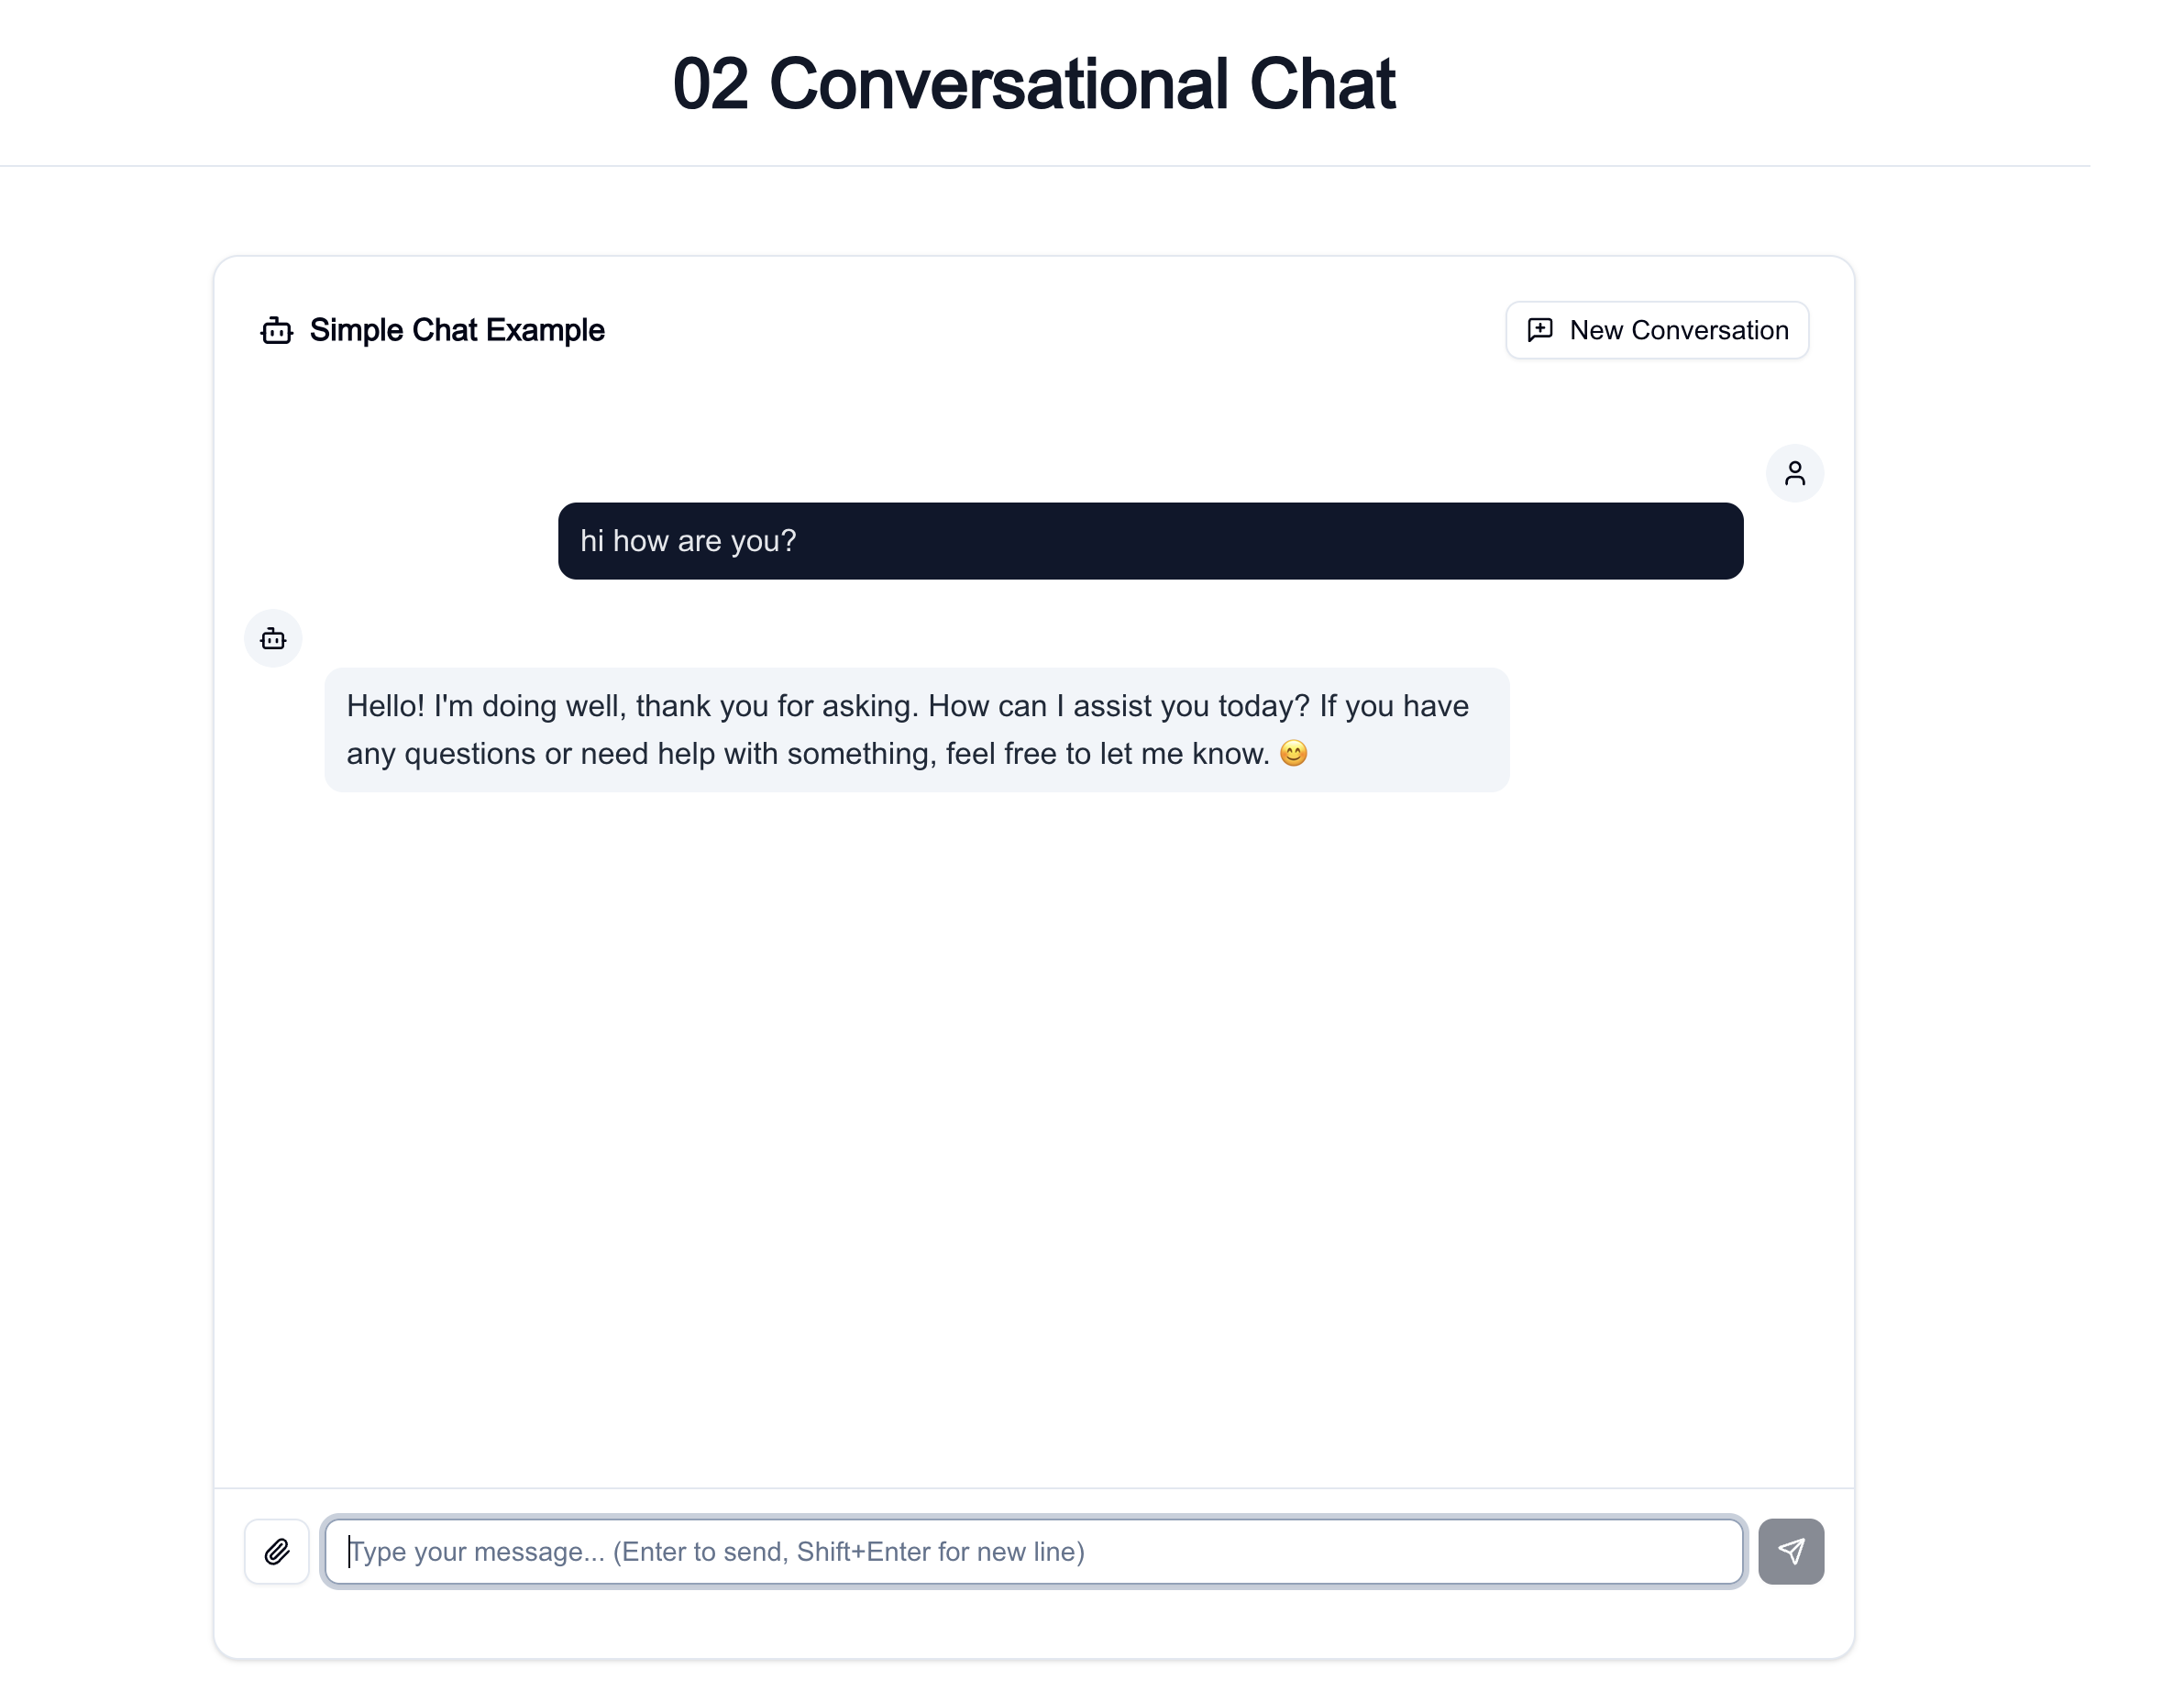This screenshot has height=1702, width=2184.
Task: Click the robot icon beside Simple Chat Example
Action: pyautogui.click(x=275, y=331)
